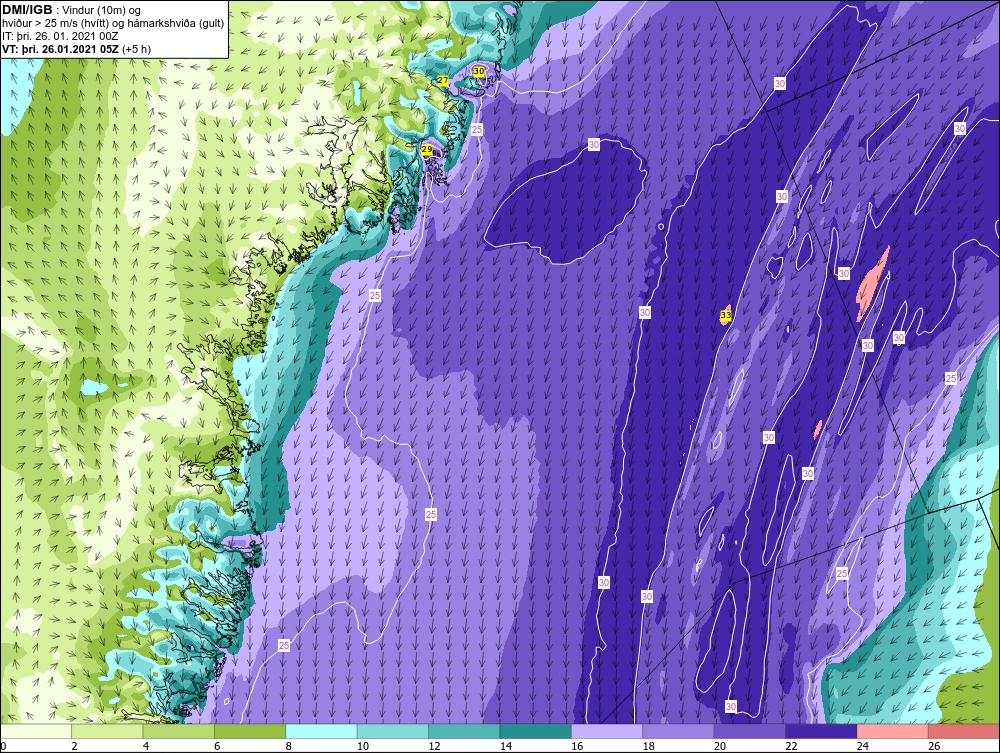Click the '(+5 h)' forecast offset text
1000x753 pixels.
(x=136, y=49)
